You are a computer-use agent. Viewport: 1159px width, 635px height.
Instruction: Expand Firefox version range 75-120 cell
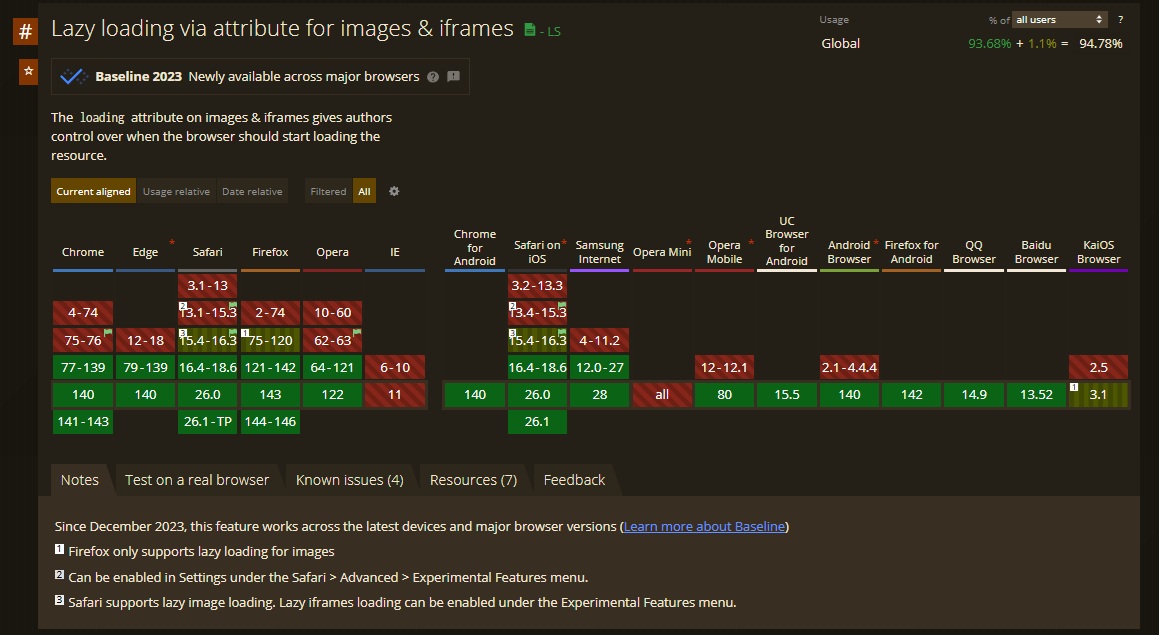(270, 340)
